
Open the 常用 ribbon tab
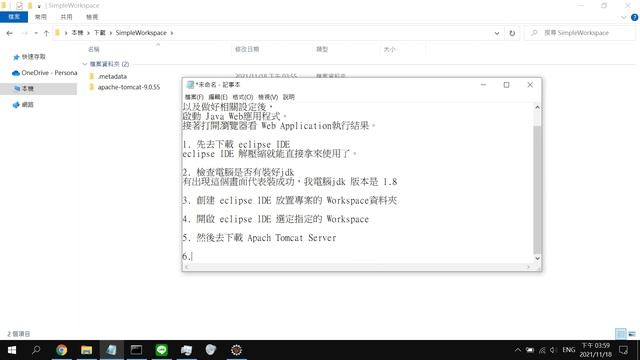click(x=40, y=17)
